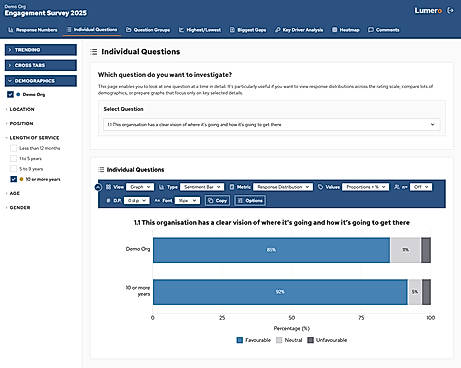Image resolution: width=461 pixels, height=368 pixels.
Task: Expand the CROSS TABS panel
Action: tap(41, 65)
